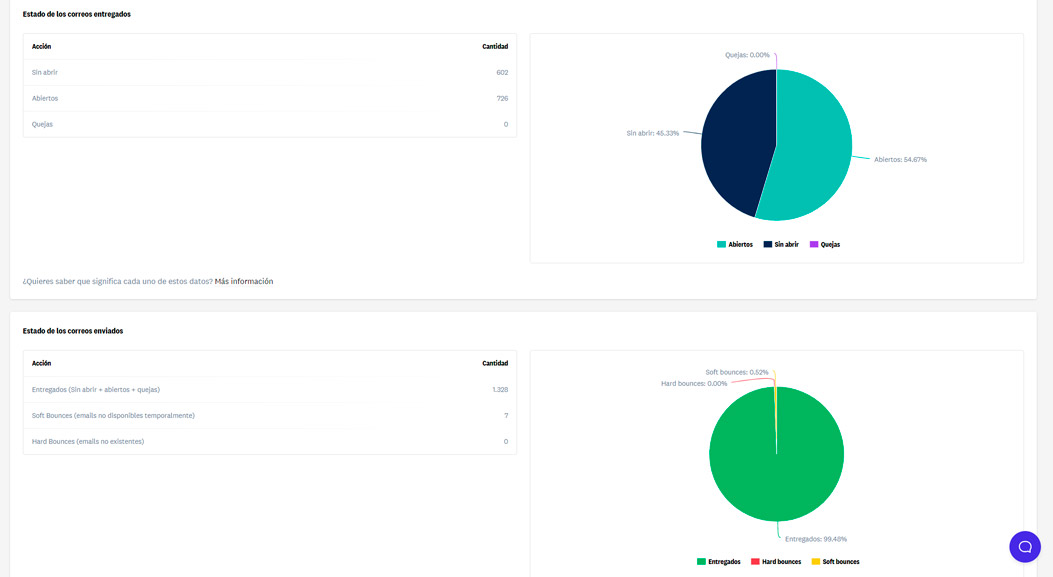1053x577 pixels.
Task: Click the teal Abiertos legend swatch
Action: point(721,245)
